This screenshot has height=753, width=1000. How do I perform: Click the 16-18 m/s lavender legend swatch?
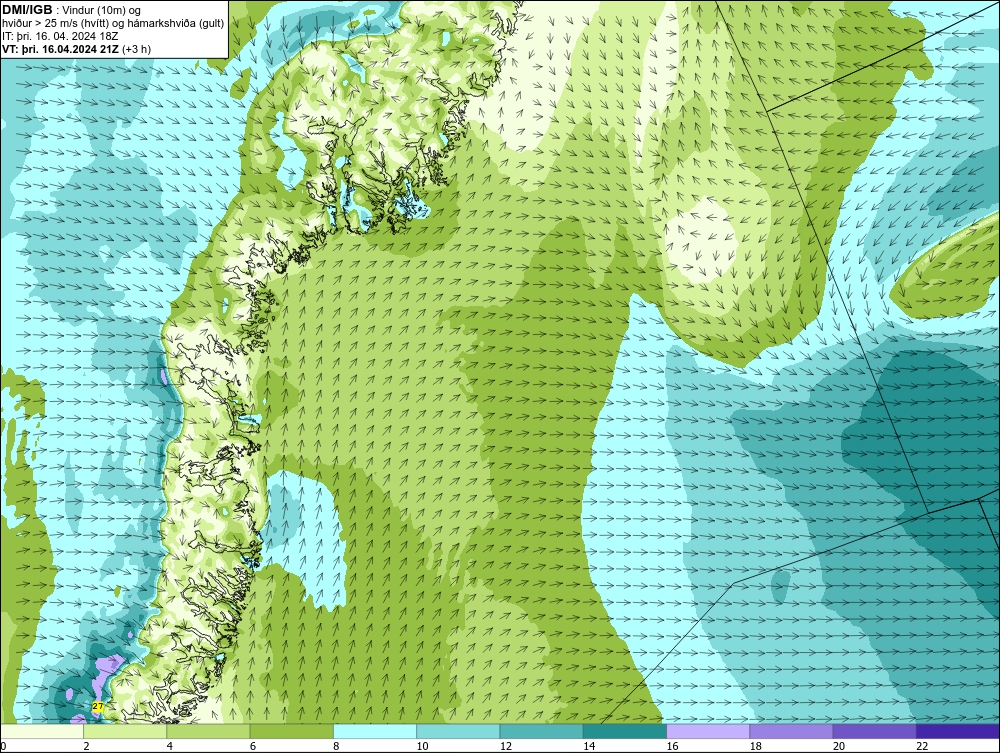coord(708,731)
